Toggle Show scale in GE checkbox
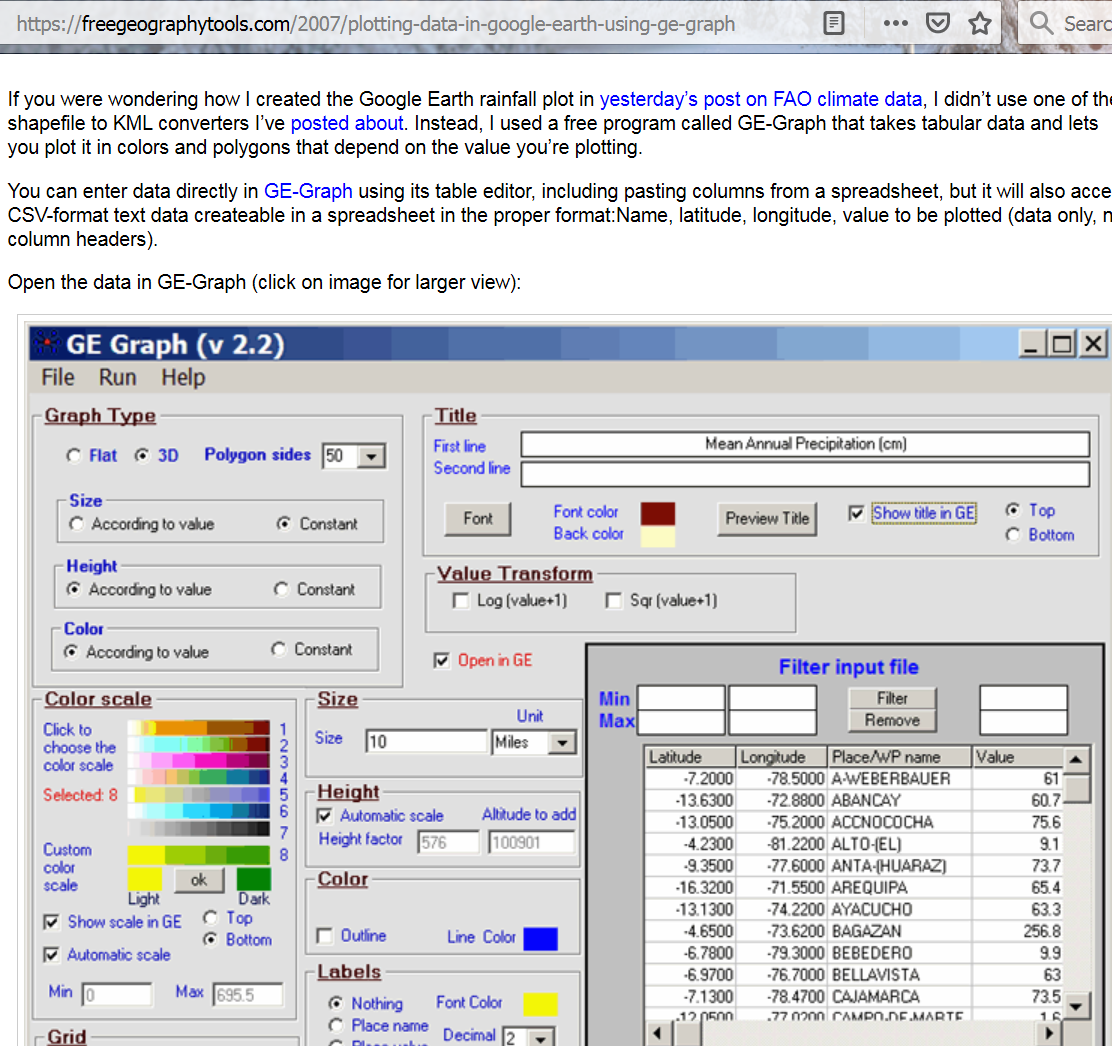The height and width of the screenshot is (1046, 1112). pyautogui.click(x=51, y=922)
